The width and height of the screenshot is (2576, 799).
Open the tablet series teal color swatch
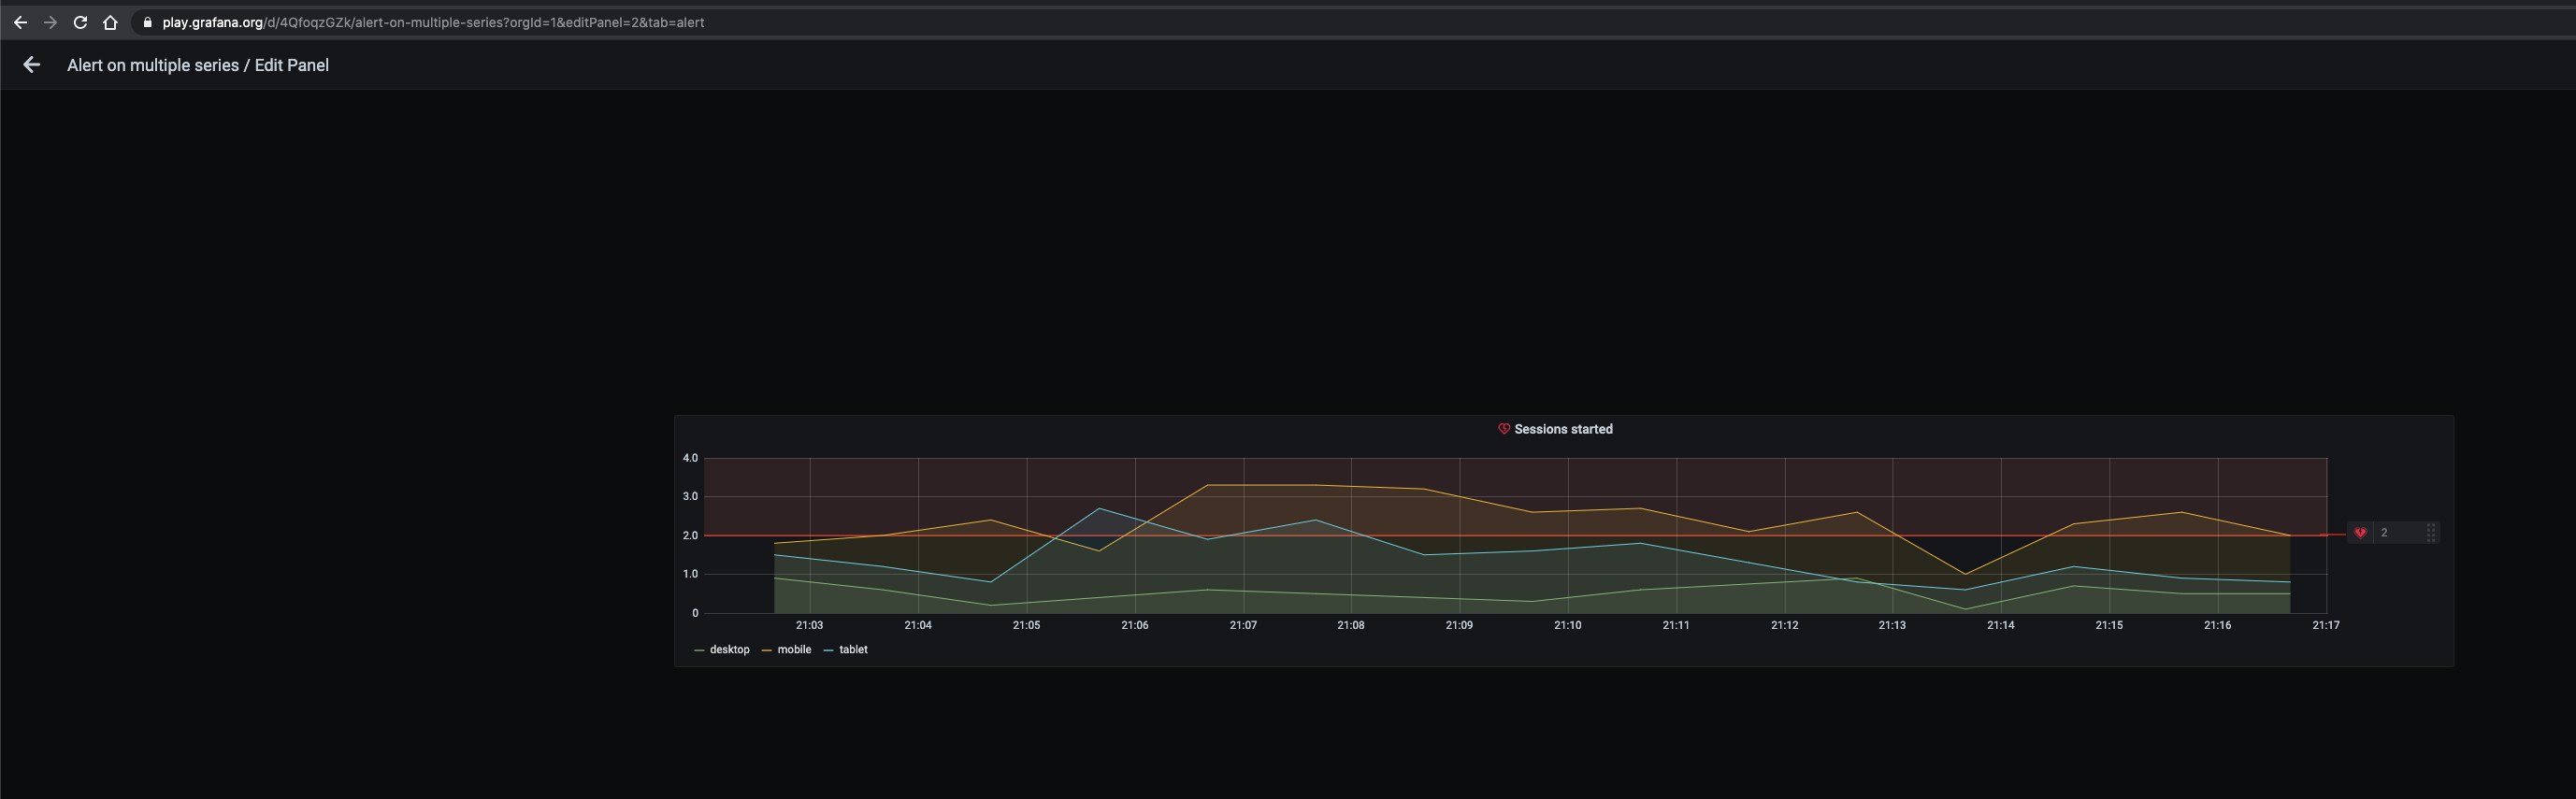point(828,650)
